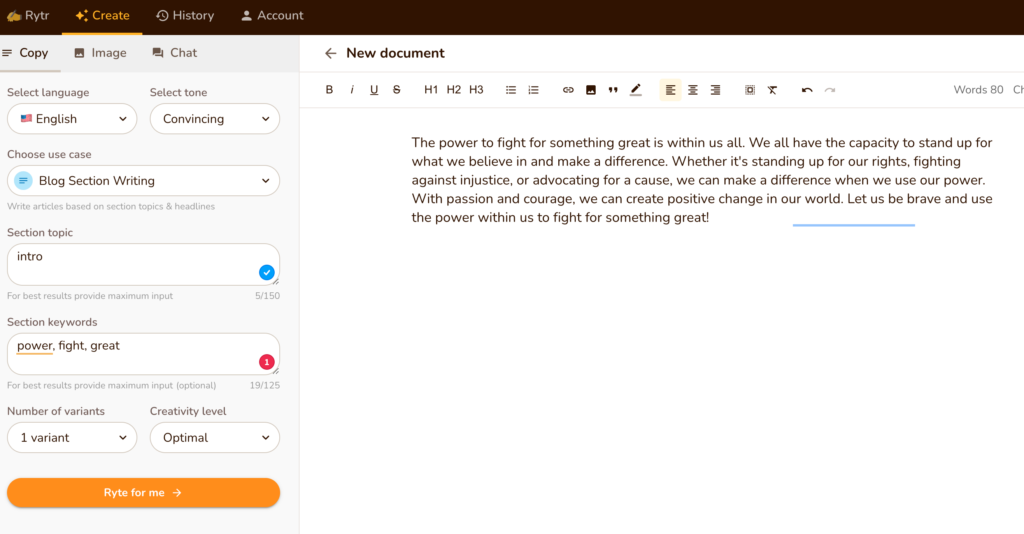Select the Copy tab
This screenshot has width=1024, height=534.
pos(26,53)
